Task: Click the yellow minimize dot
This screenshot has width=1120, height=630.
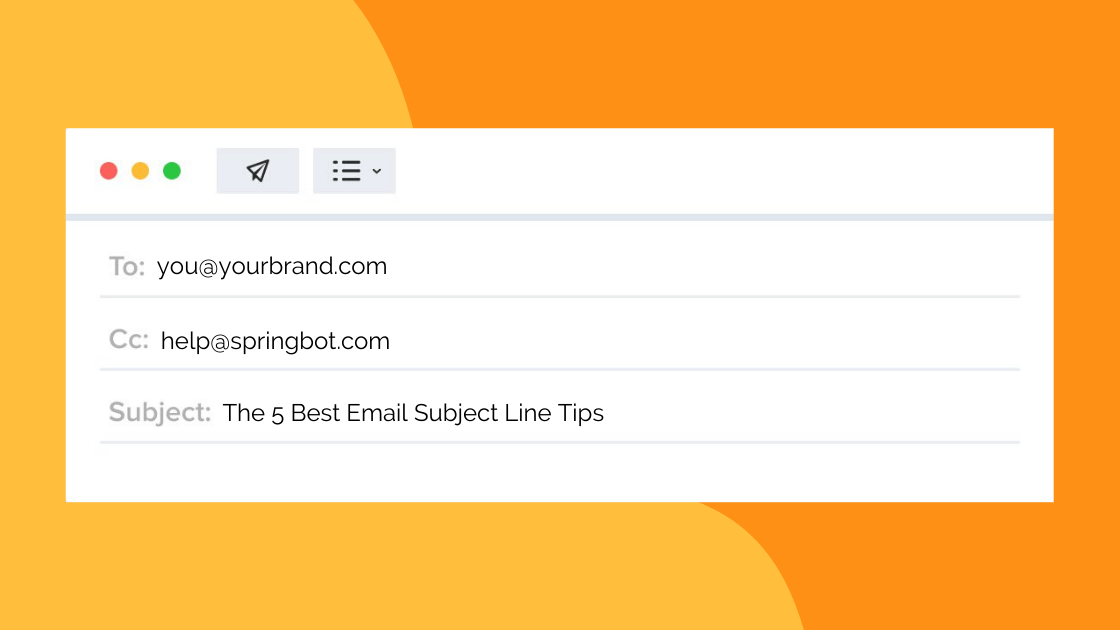Action: coord(140,171)
